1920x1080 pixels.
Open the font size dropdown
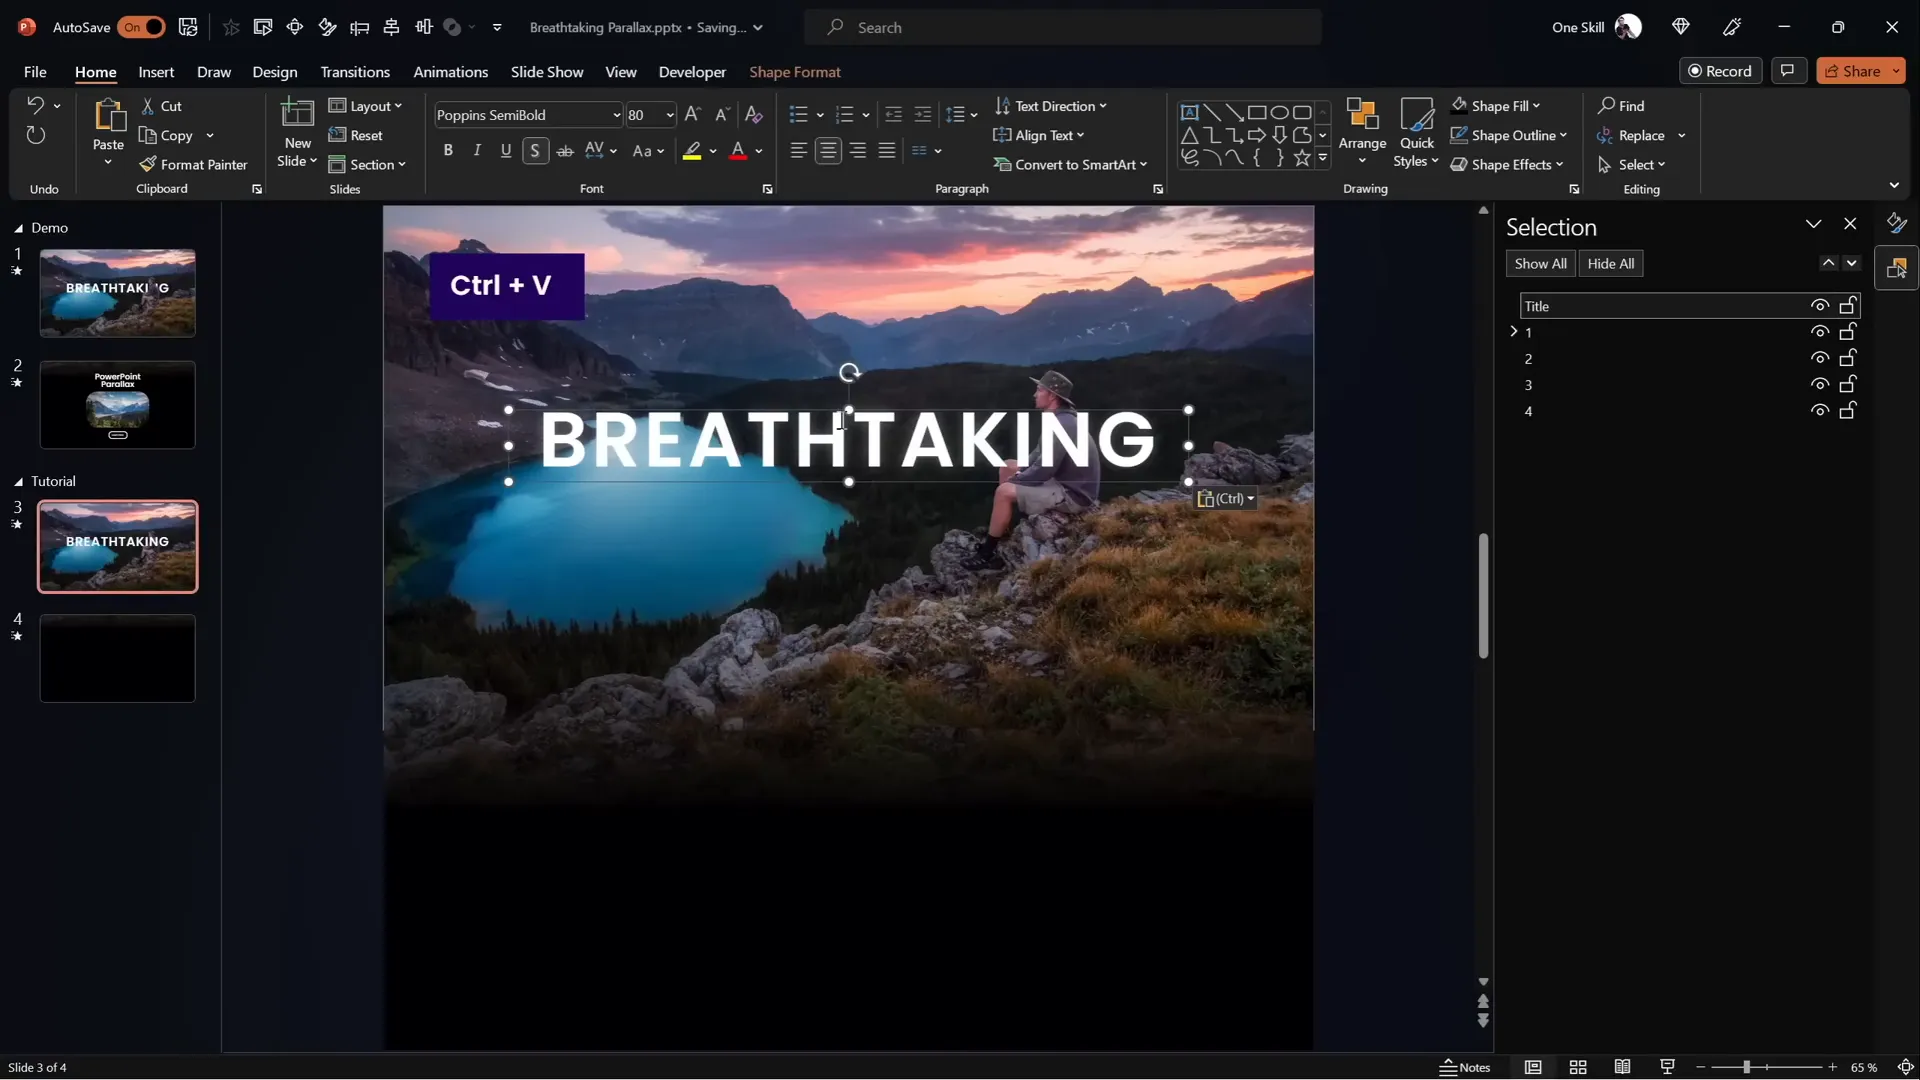[668, 115]
